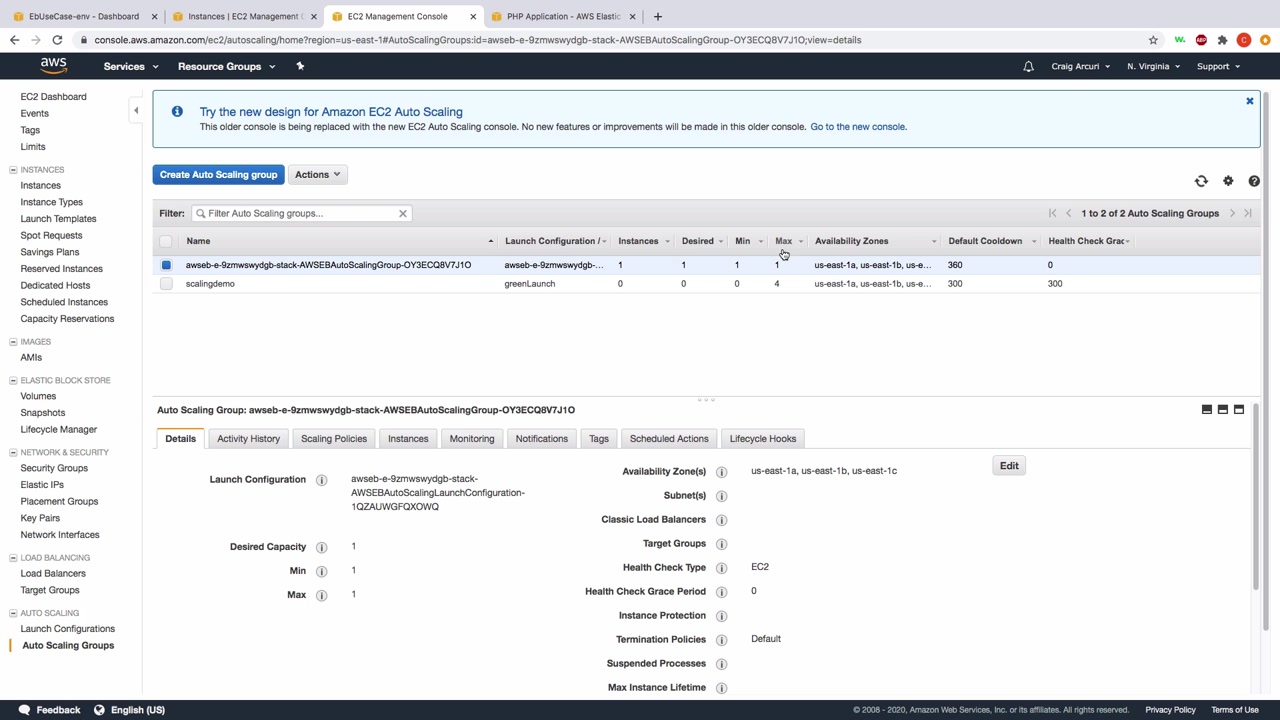This screenshot has height=720, width=1280.
Task: Click the Filter Auto Scaling groups field
Action: pos(300,213)
